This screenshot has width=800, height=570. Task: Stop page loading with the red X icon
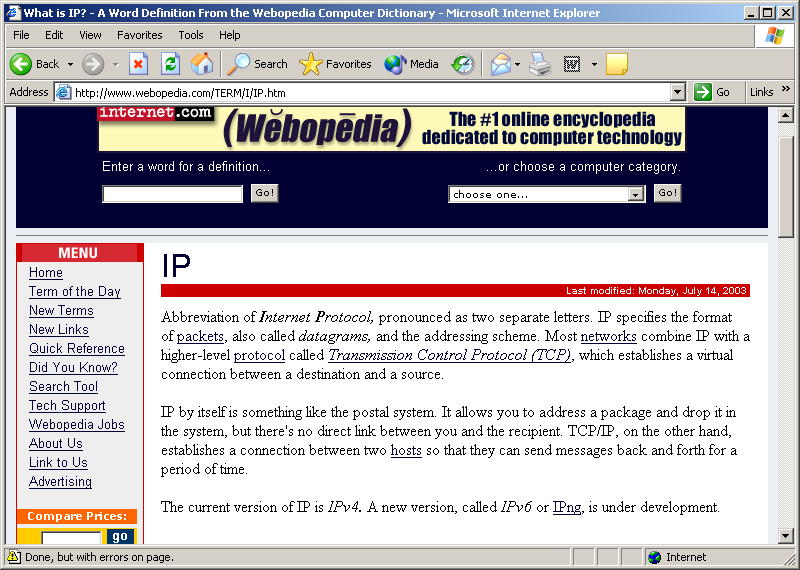[x=138, y=64]
